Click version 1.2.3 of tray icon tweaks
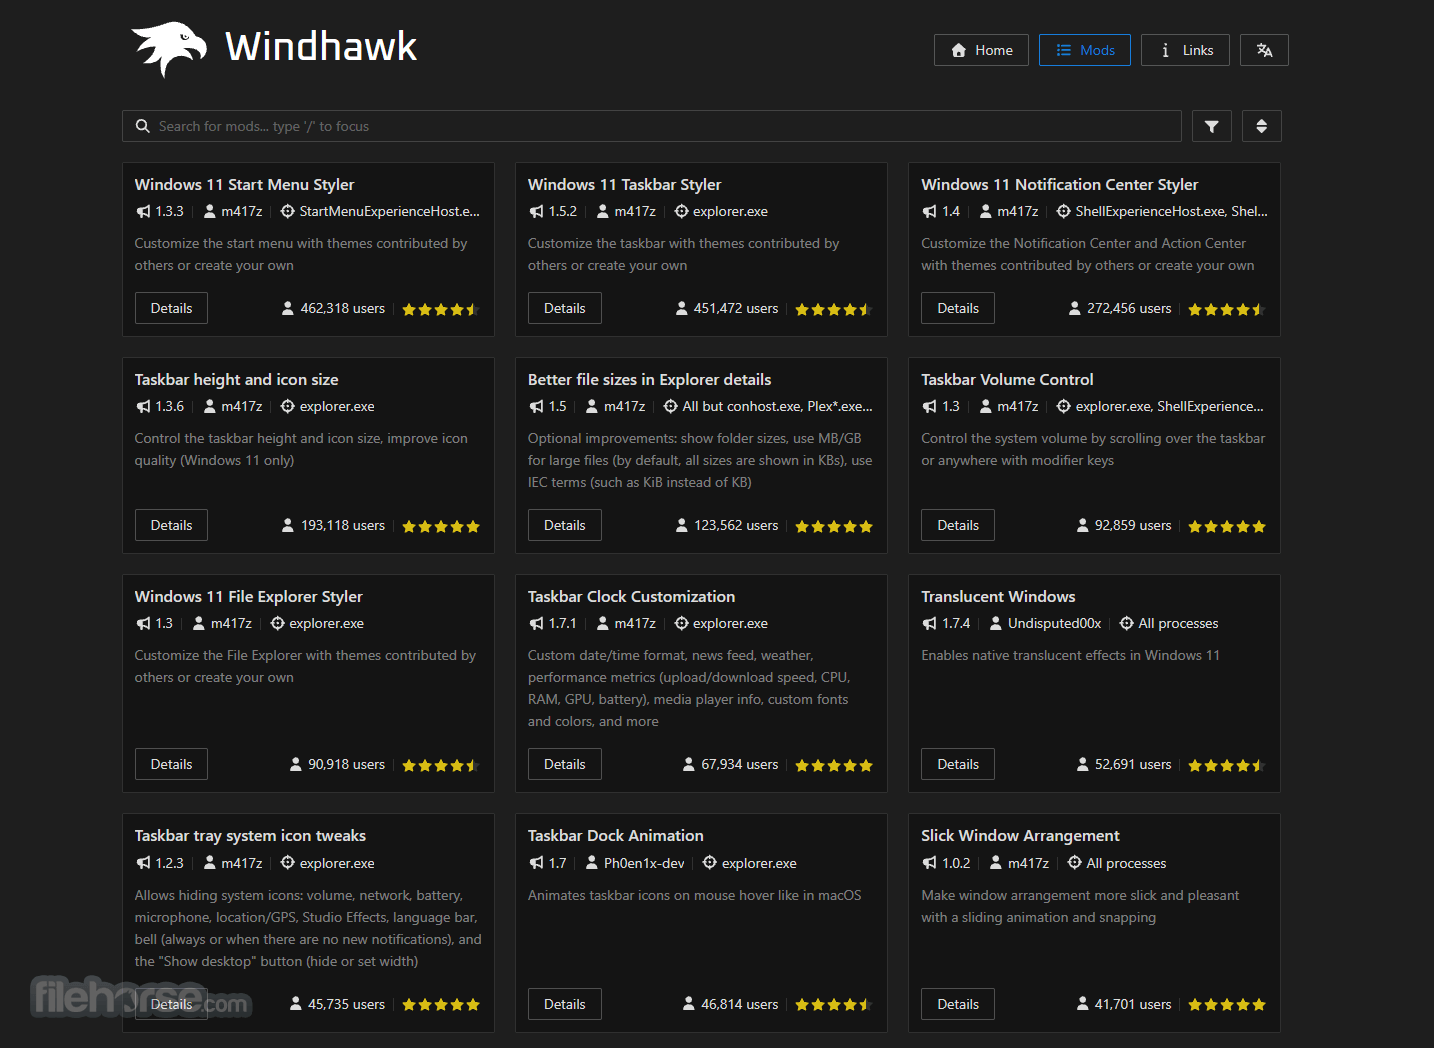This screenshot has width=1434, height=1048. click(x=169, y=863)
